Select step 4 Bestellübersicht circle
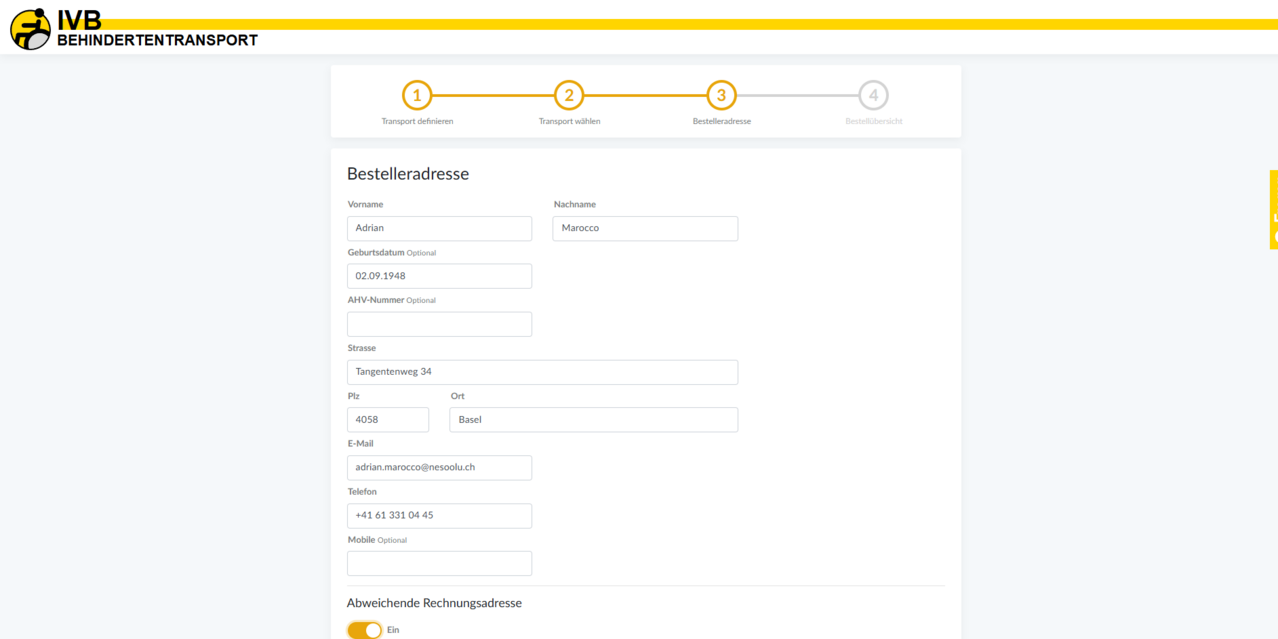 coord(873,95)
